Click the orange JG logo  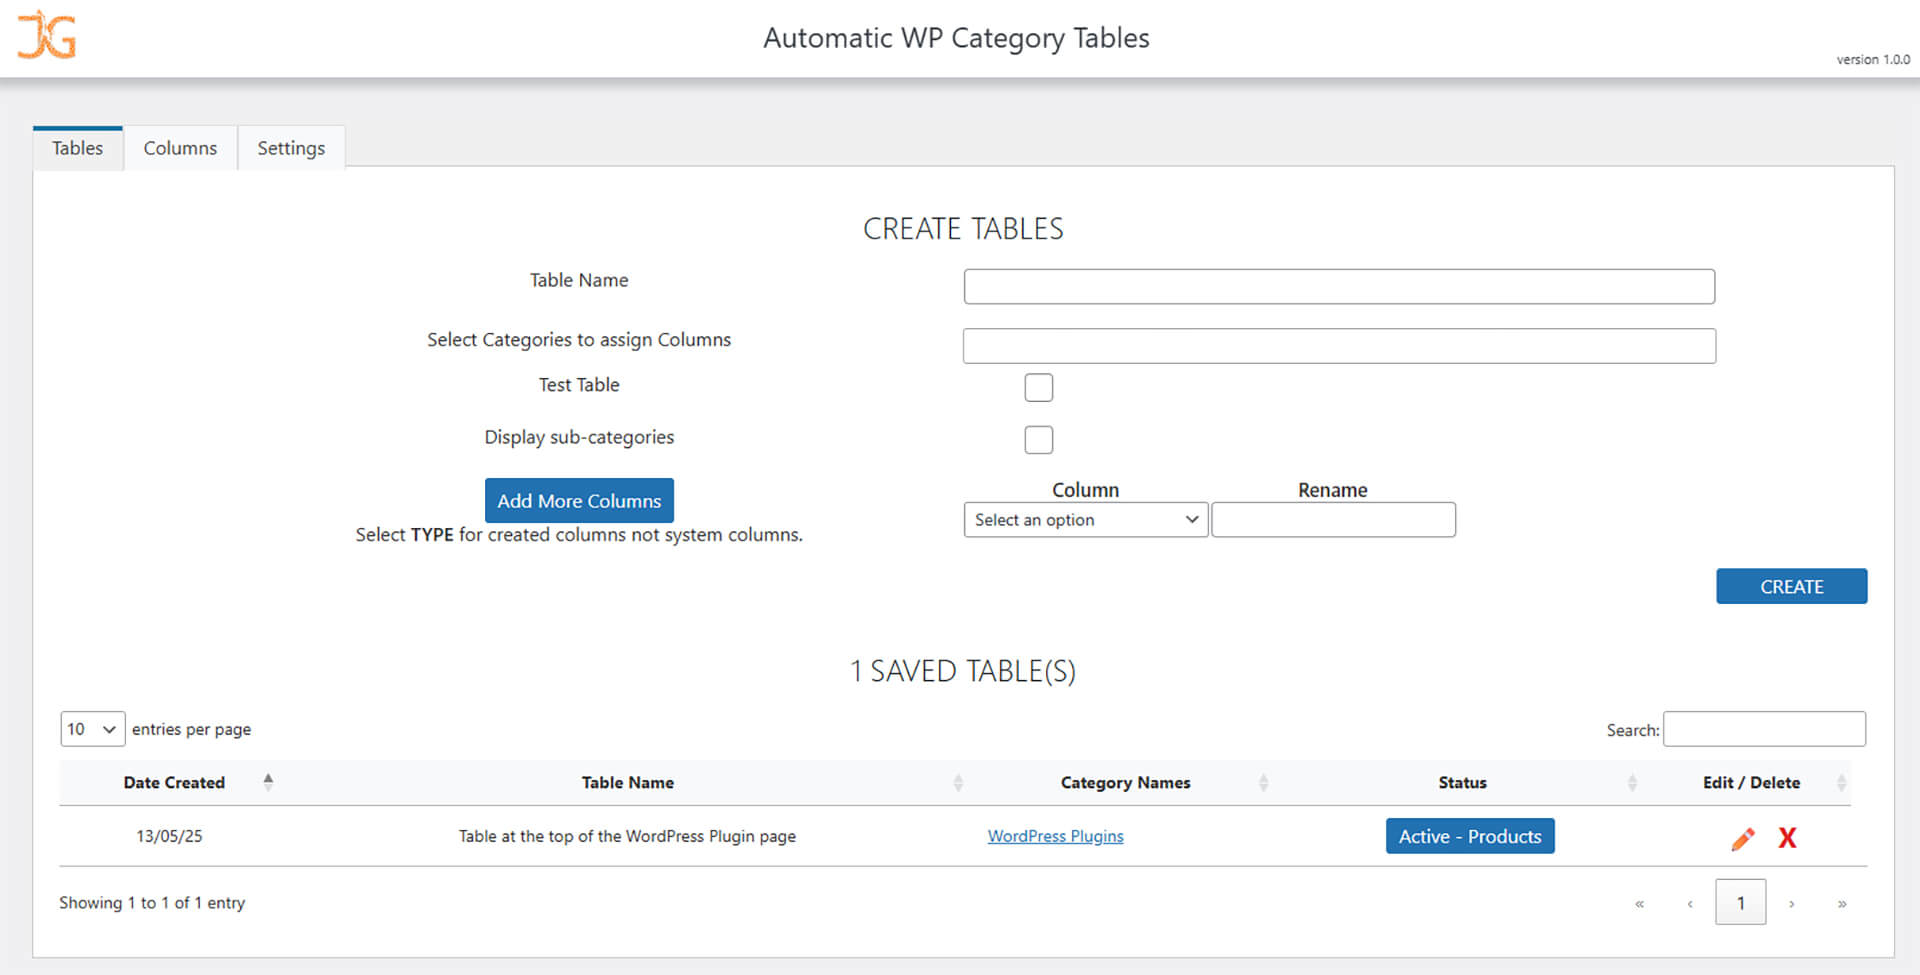click(47, 35)
